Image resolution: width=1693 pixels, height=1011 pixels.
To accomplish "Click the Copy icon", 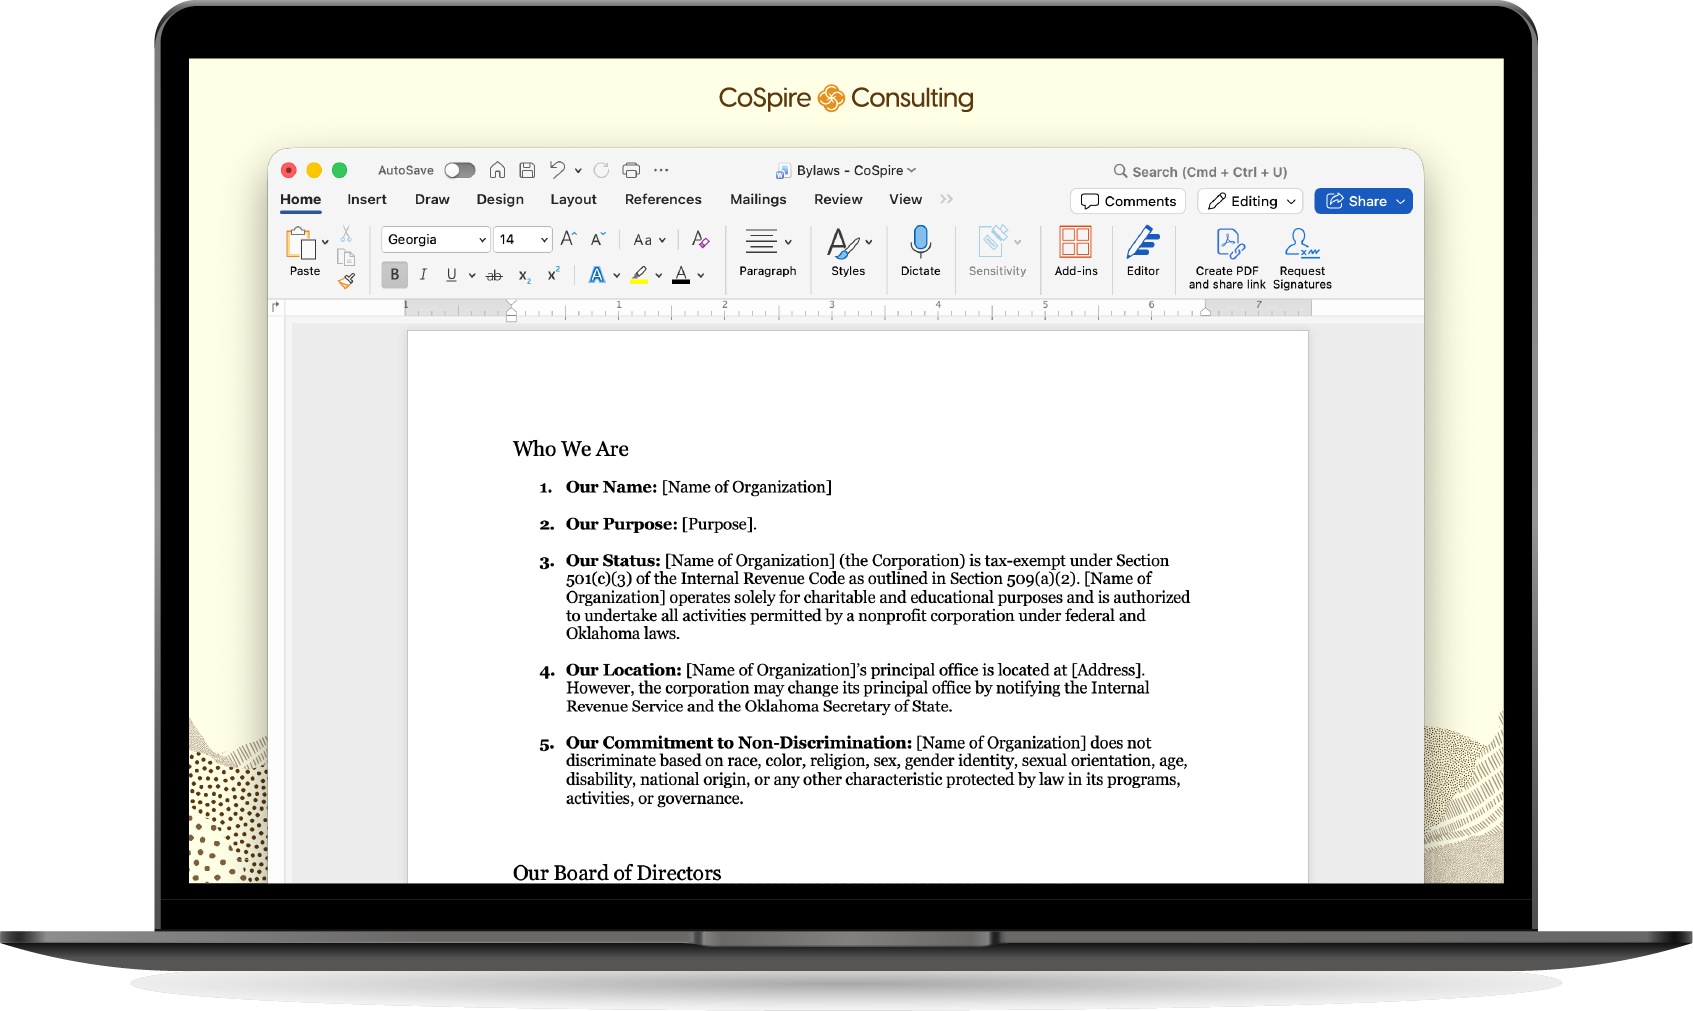I will click(346, 257).
